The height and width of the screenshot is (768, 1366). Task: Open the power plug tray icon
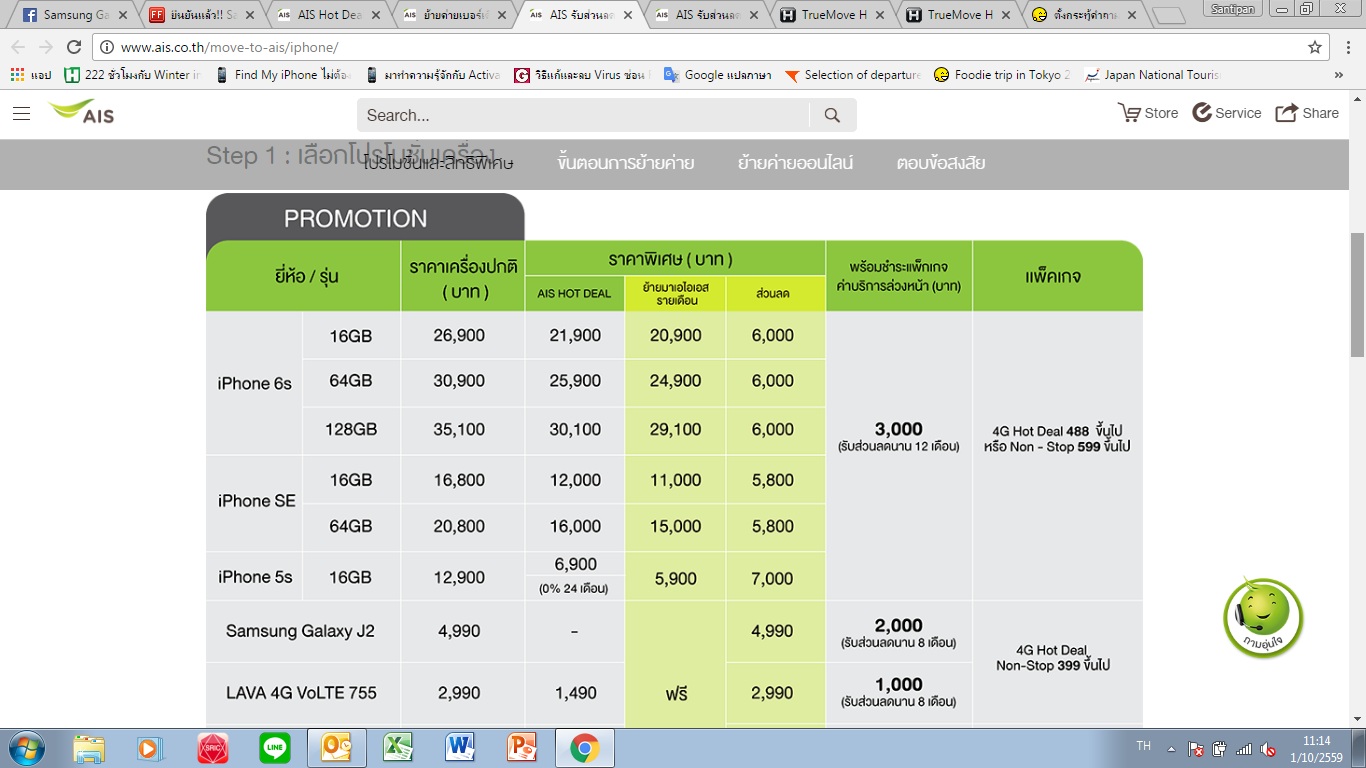pos(1220,749)
